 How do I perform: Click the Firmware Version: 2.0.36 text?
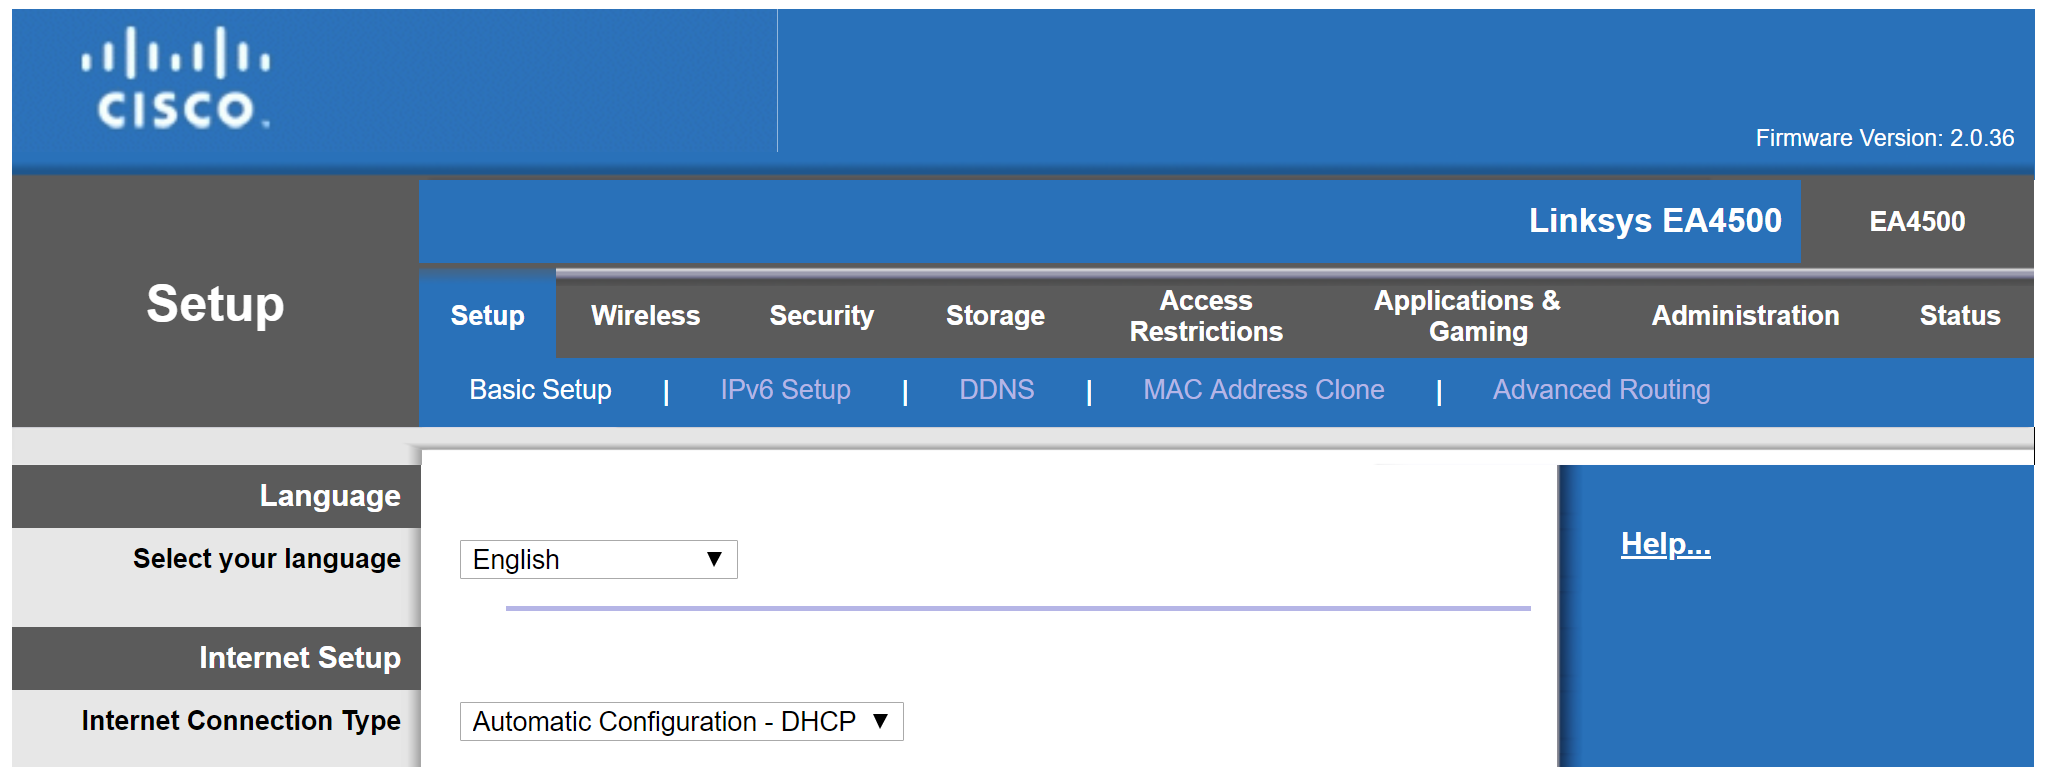tap(1884, 138)
